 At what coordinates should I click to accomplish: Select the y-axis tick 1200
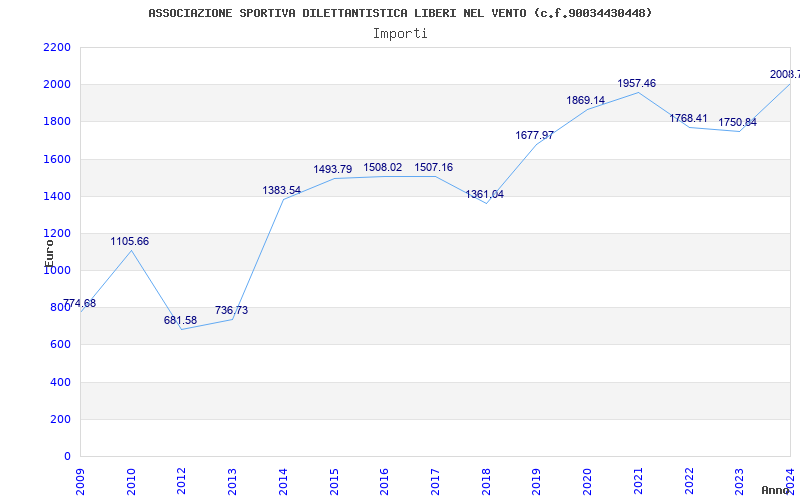[x=57, y=234]
